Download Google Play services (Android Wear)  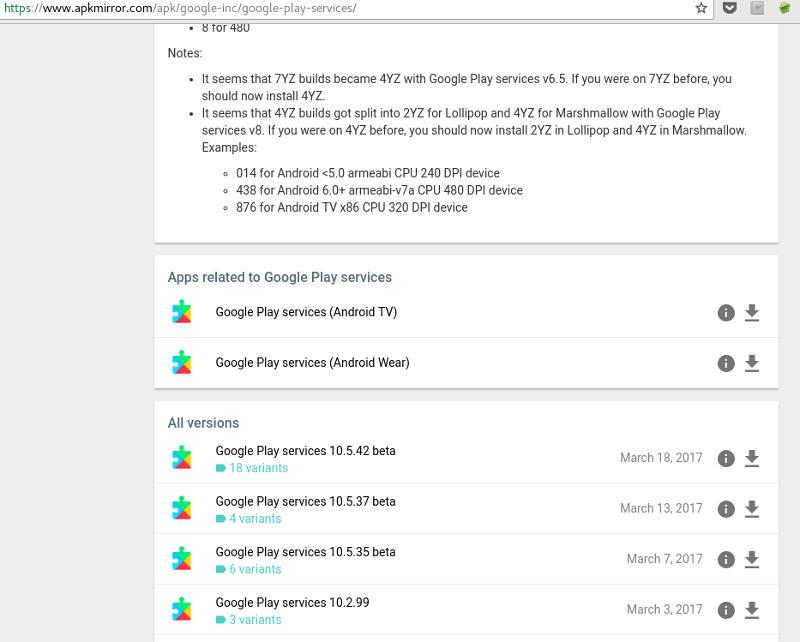click(x=752, y=363)
